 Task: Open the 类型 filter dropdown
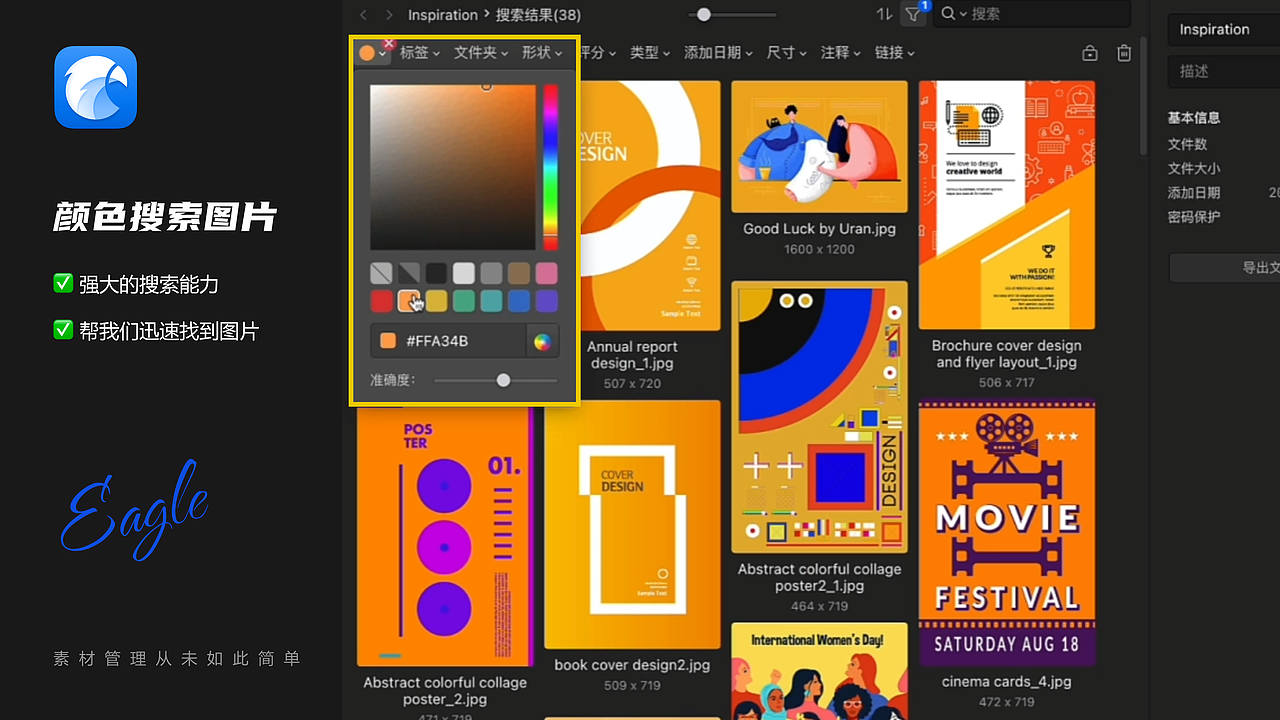[x=650, y=53]
